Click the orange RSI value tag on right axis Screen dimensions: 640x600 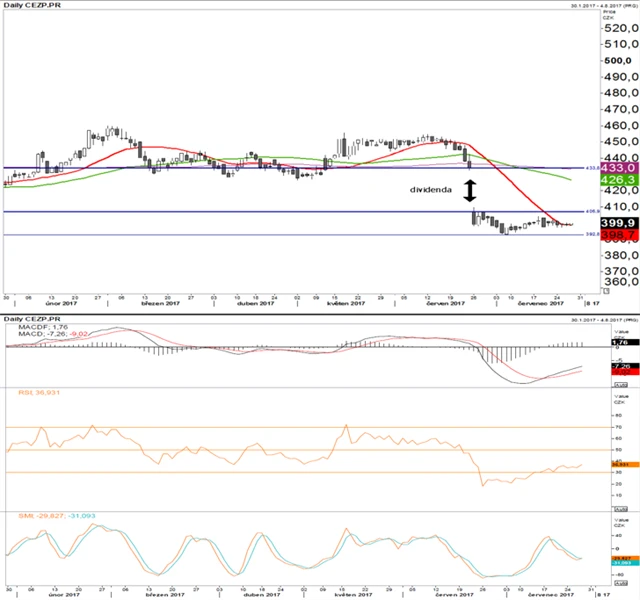(x=619, y=464)
